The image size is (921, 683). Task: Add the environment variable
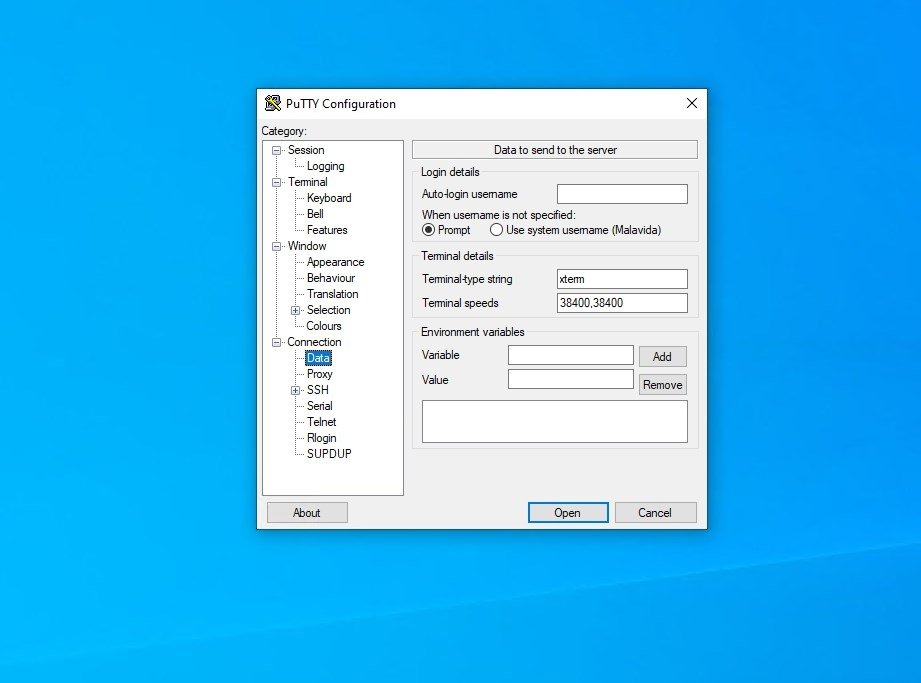(663, 356)
